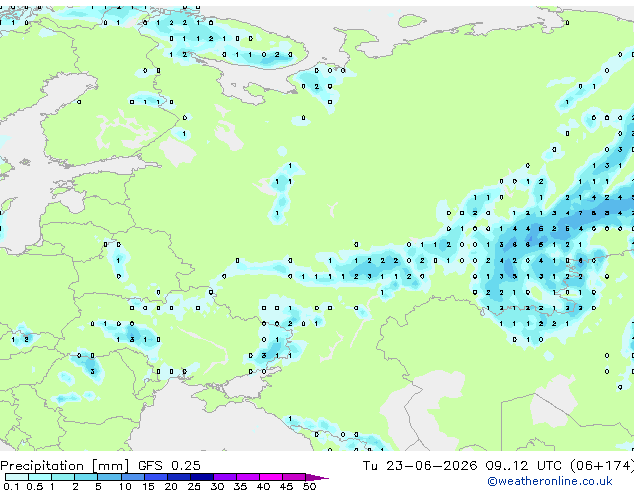Click the legend scale label '50'

click(x=309, y=486)
